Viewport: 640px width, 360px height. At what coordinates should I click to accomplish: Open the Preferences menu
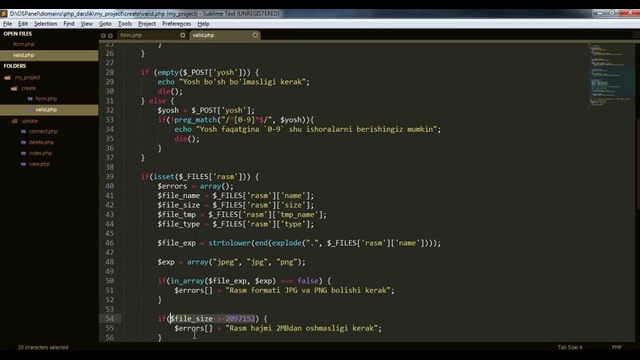pyautogui.click(x=176, y=24)
